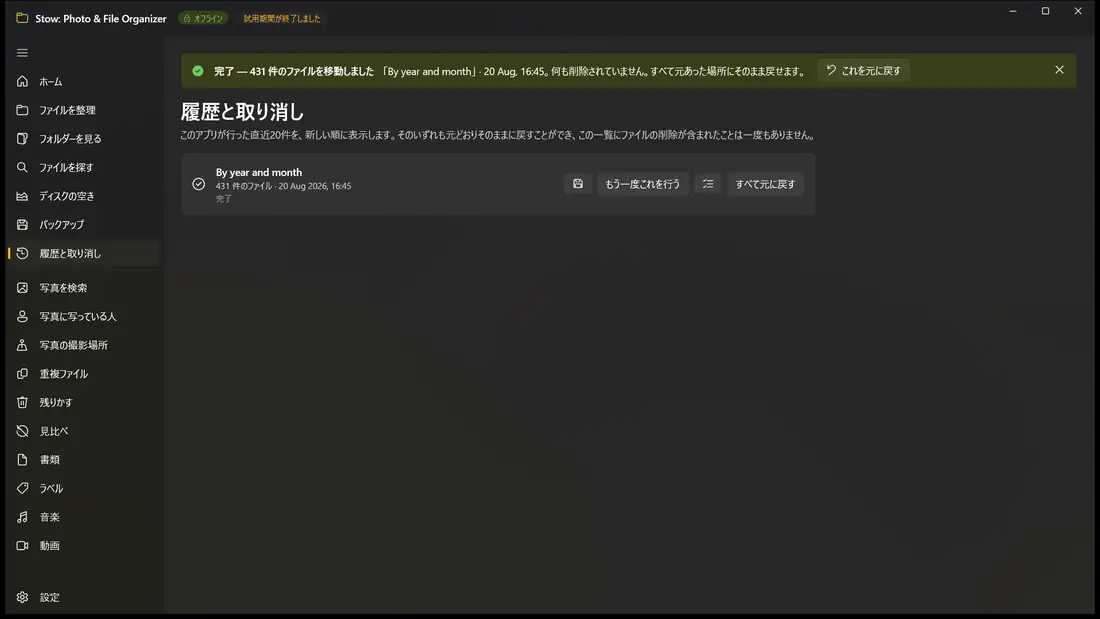Select 履歴と取り消し sidebar item

84,253
